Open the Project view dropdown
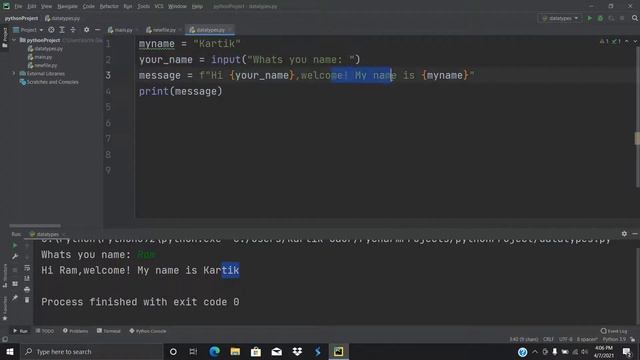 28,30
